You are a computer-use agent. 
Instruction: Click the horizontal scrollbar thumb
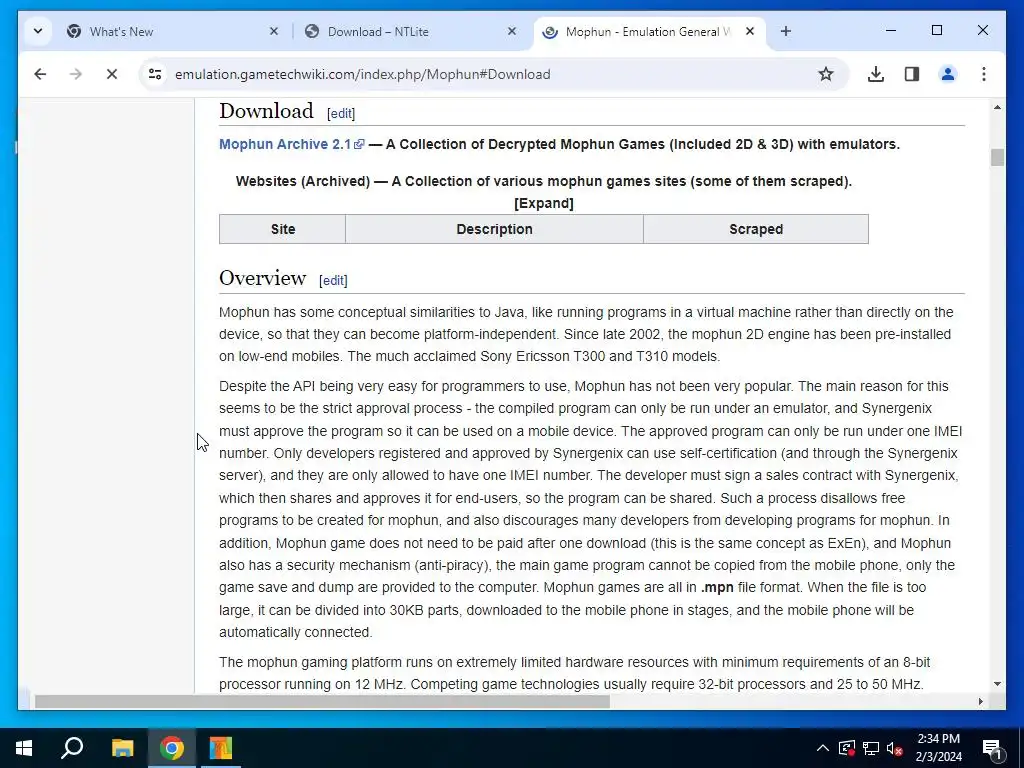point(322,701)
